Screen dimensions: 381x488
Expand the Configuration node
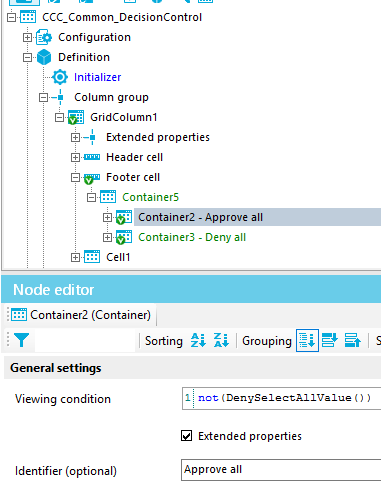(x=27, y=37)
